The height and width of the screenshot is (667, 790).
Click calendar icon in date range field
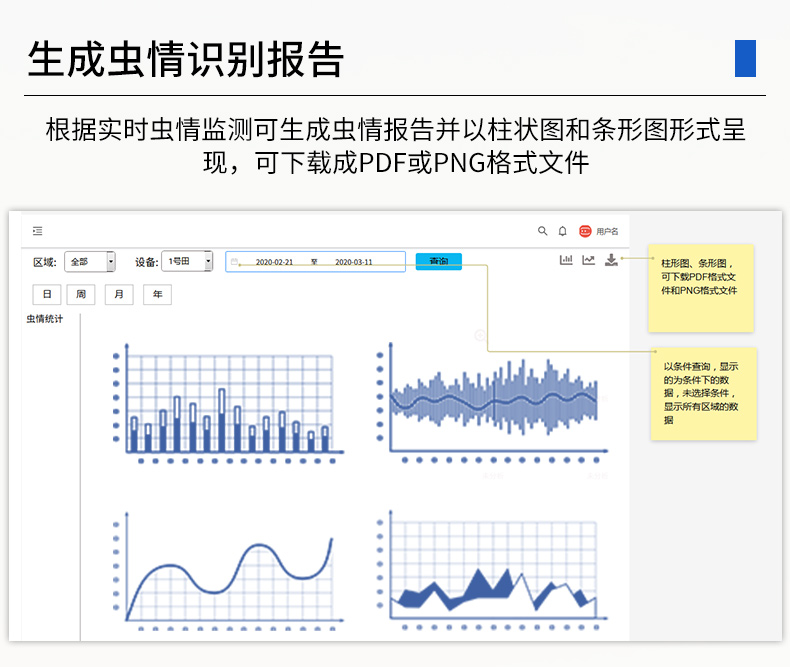tap(235, 262)
